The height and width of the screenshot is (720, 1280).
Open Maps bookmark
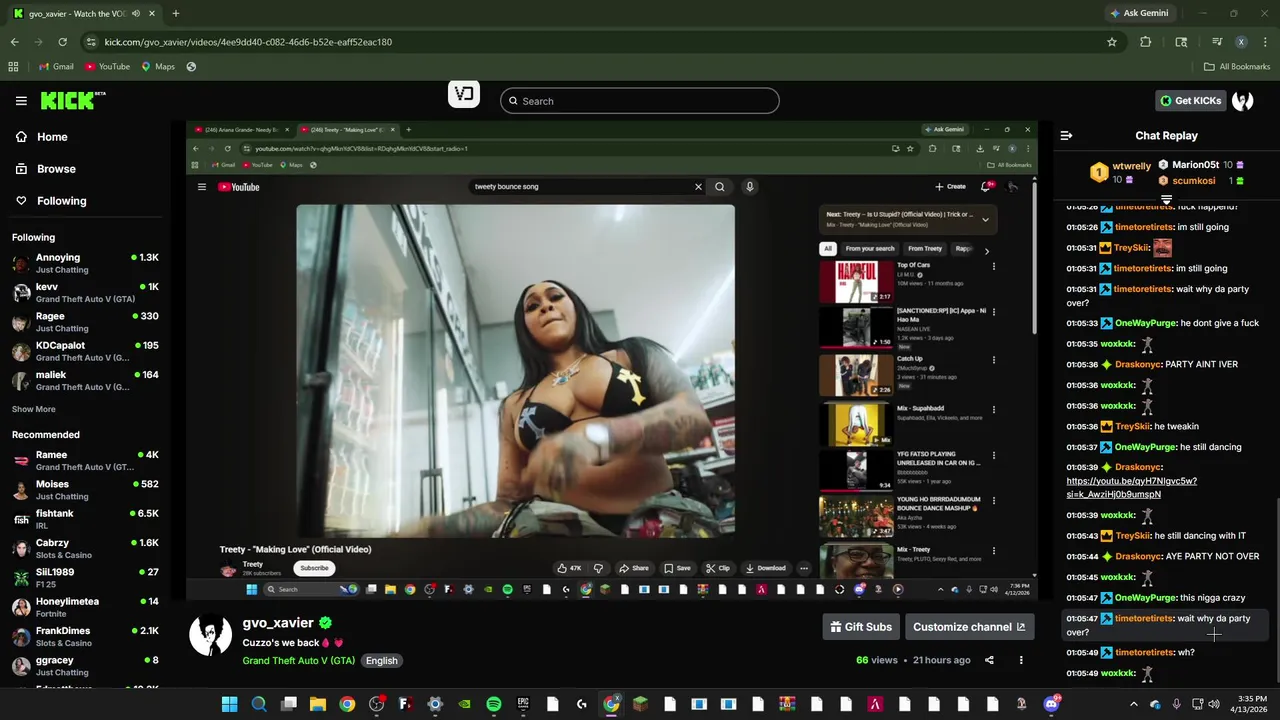coord(158,67)
